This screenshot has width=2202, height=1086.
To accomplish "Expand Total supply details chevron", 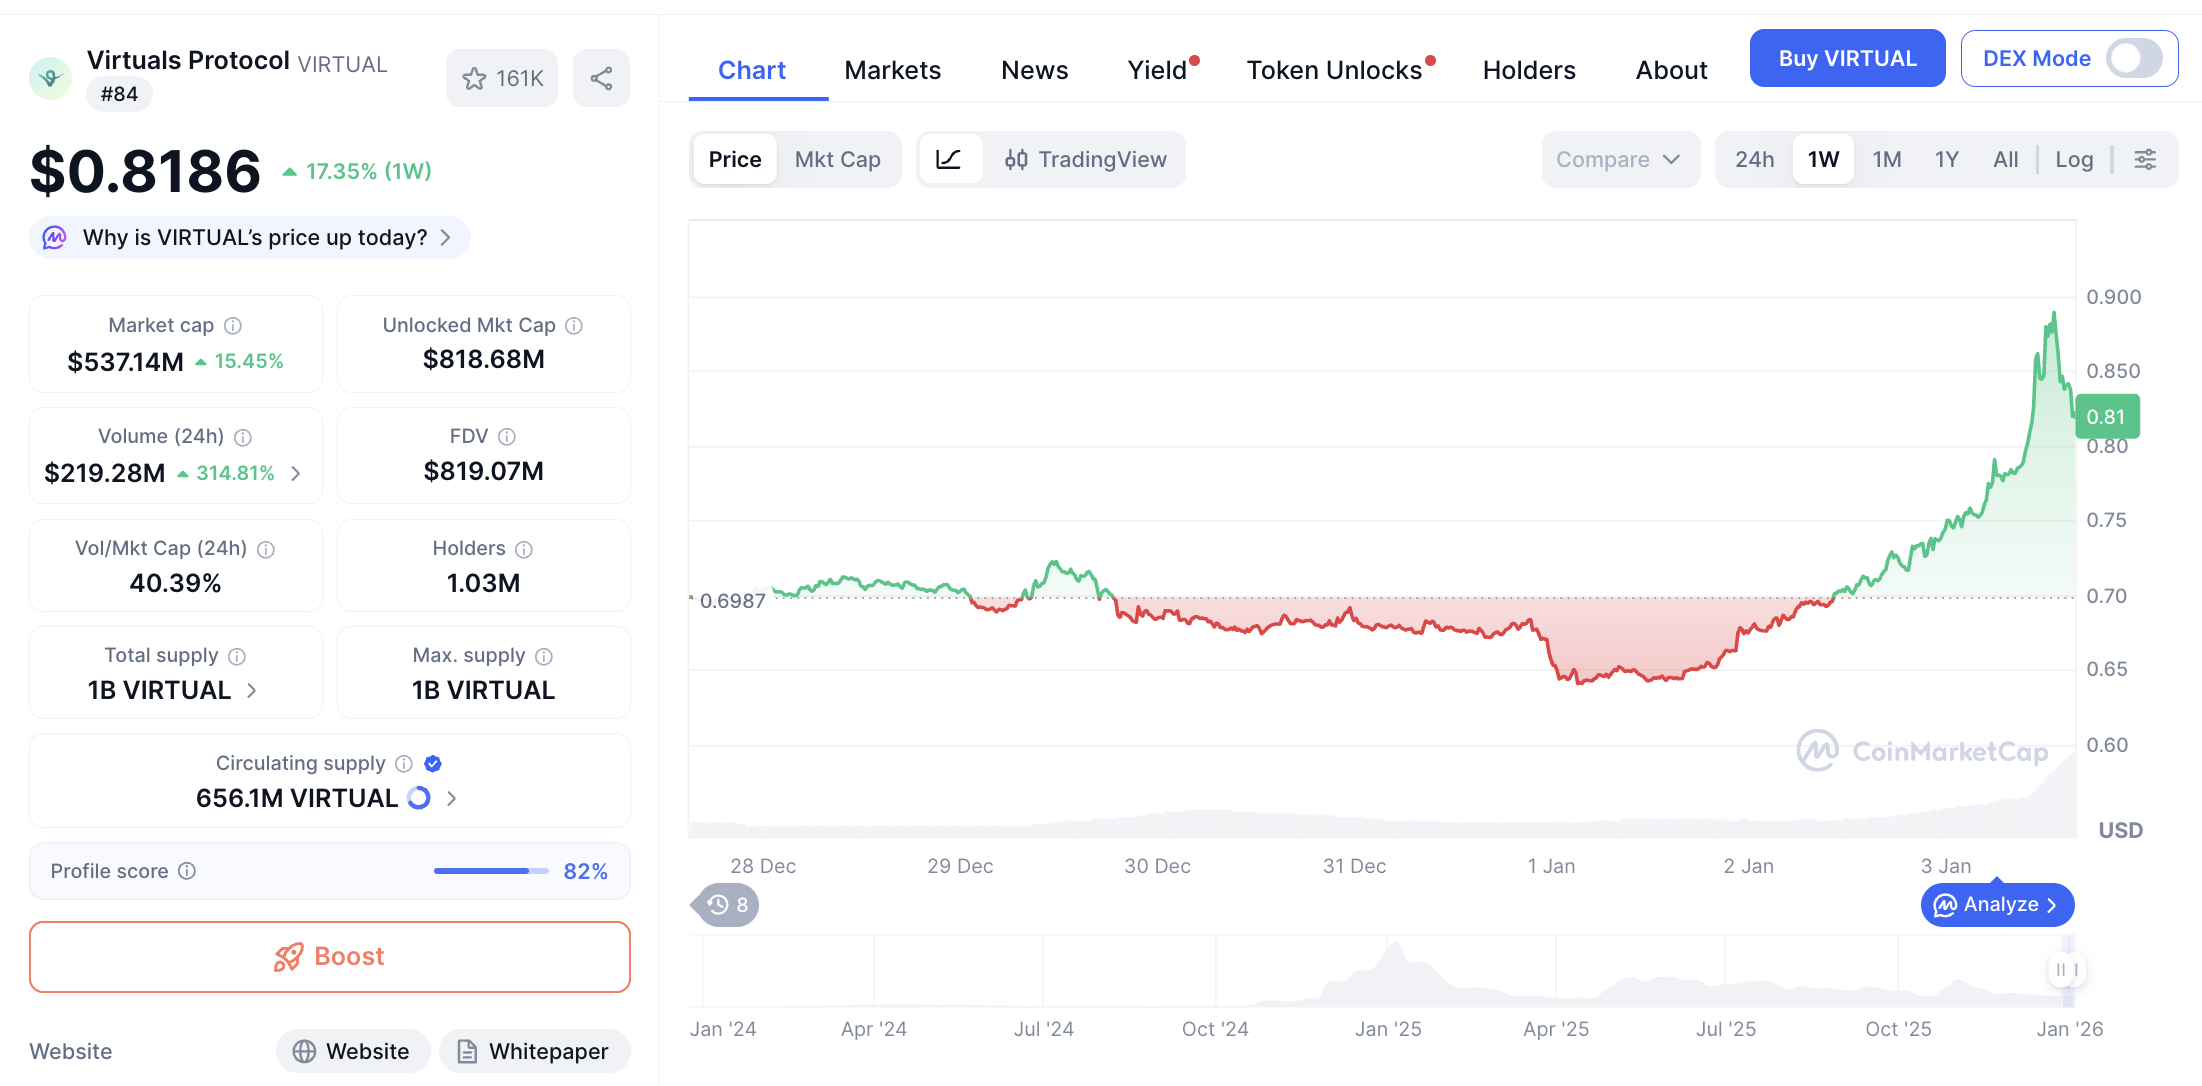I will tap(252, 691).
